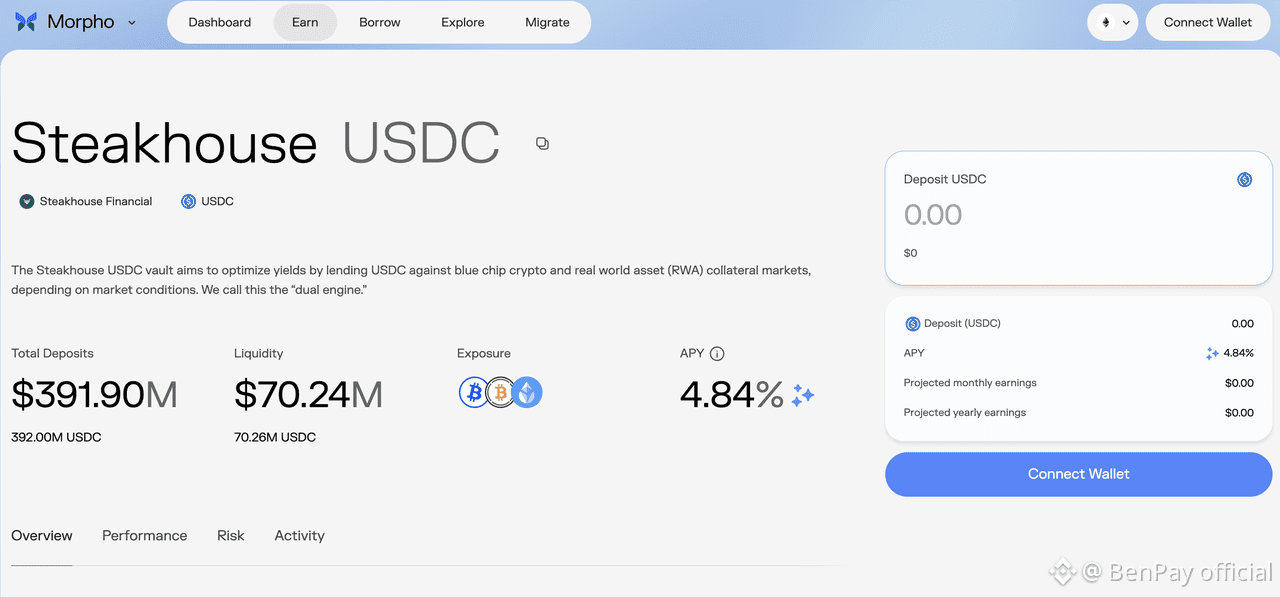Screen dimensions: 1280x597
Task: Open the Explore section
Action: pos(463,22)
